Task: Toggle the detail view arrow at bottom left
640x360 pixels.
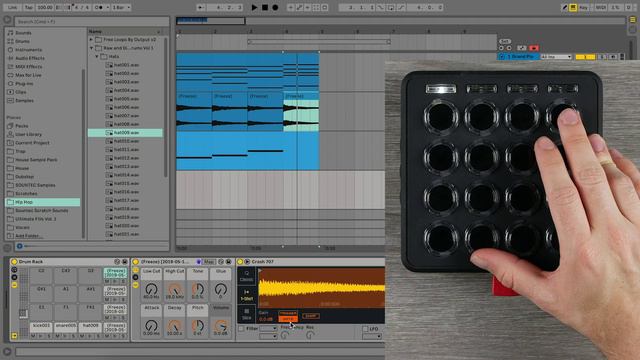Action: point(7,351)
